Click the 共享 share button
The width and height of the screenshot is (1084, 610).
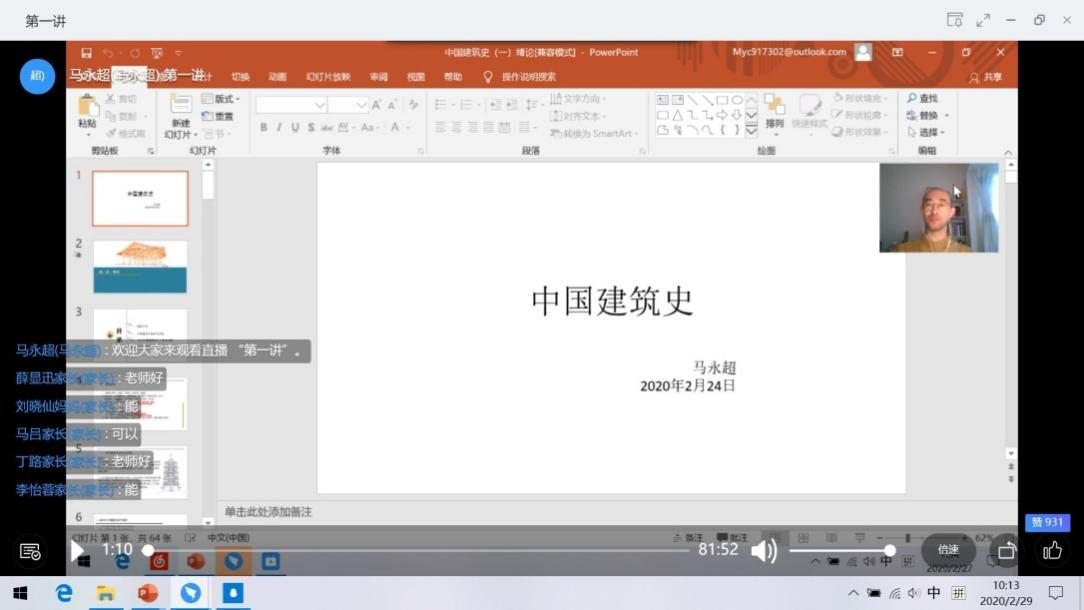pyautogui.click(x=985, y=77)
